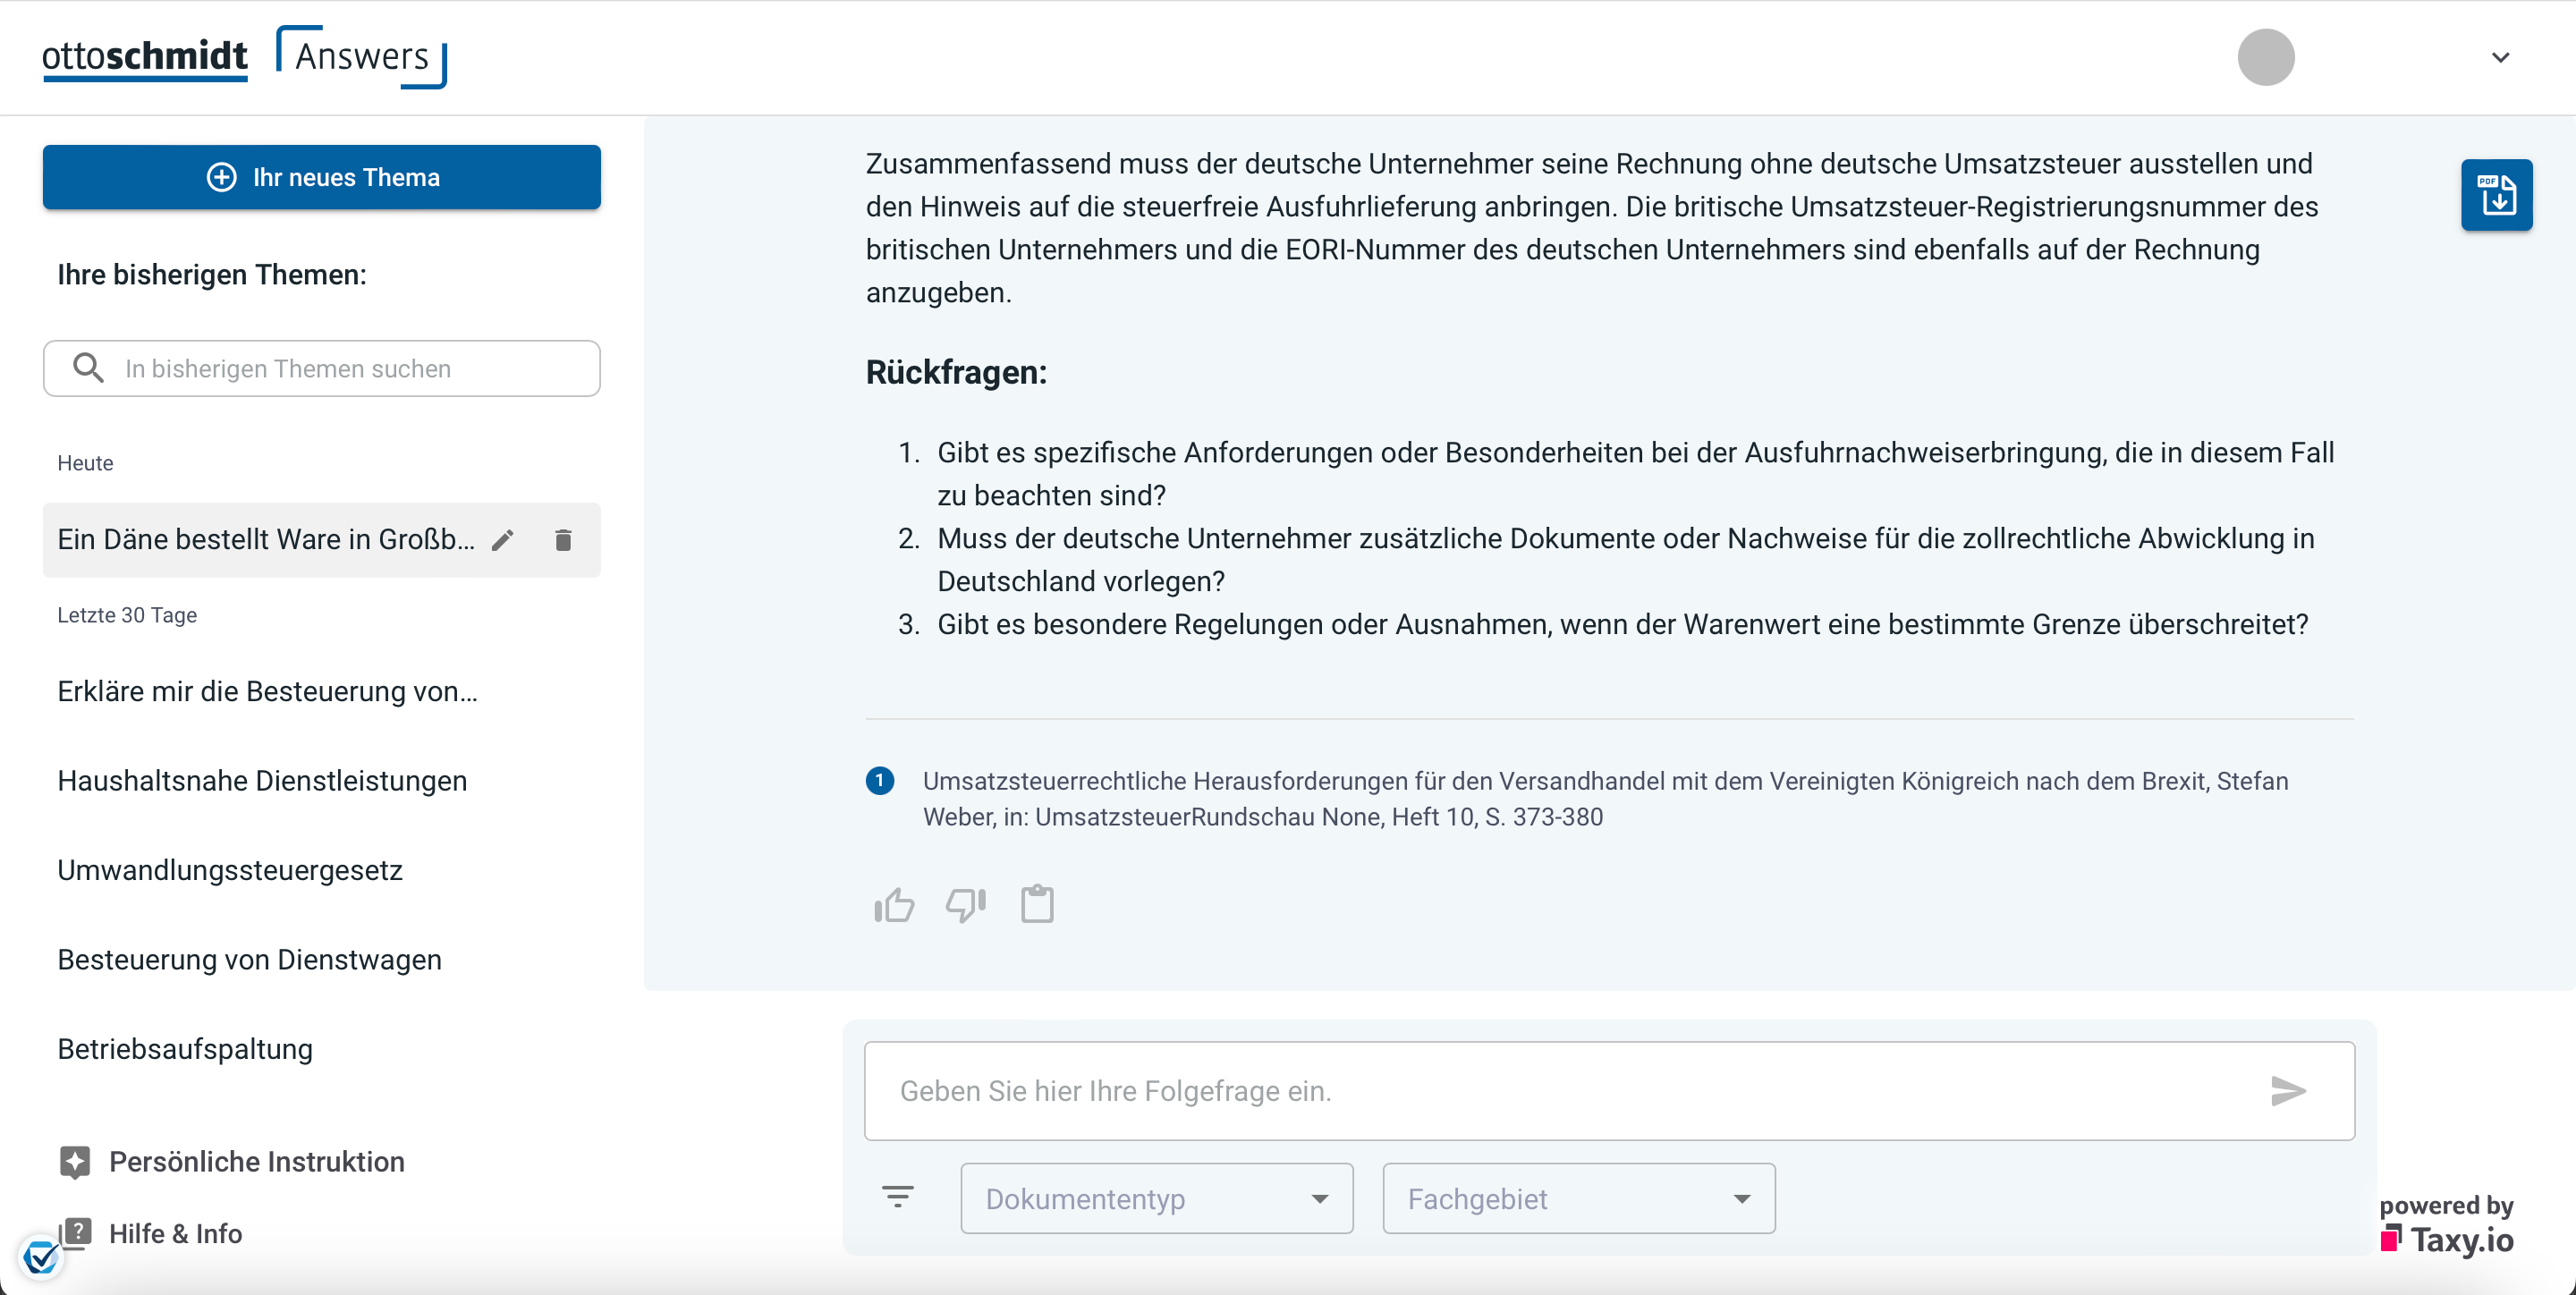Image resolution: width=2576 pixels, height=1295 pixels.
Task: Click the Answers logo
Action: [x=361, y=57]
